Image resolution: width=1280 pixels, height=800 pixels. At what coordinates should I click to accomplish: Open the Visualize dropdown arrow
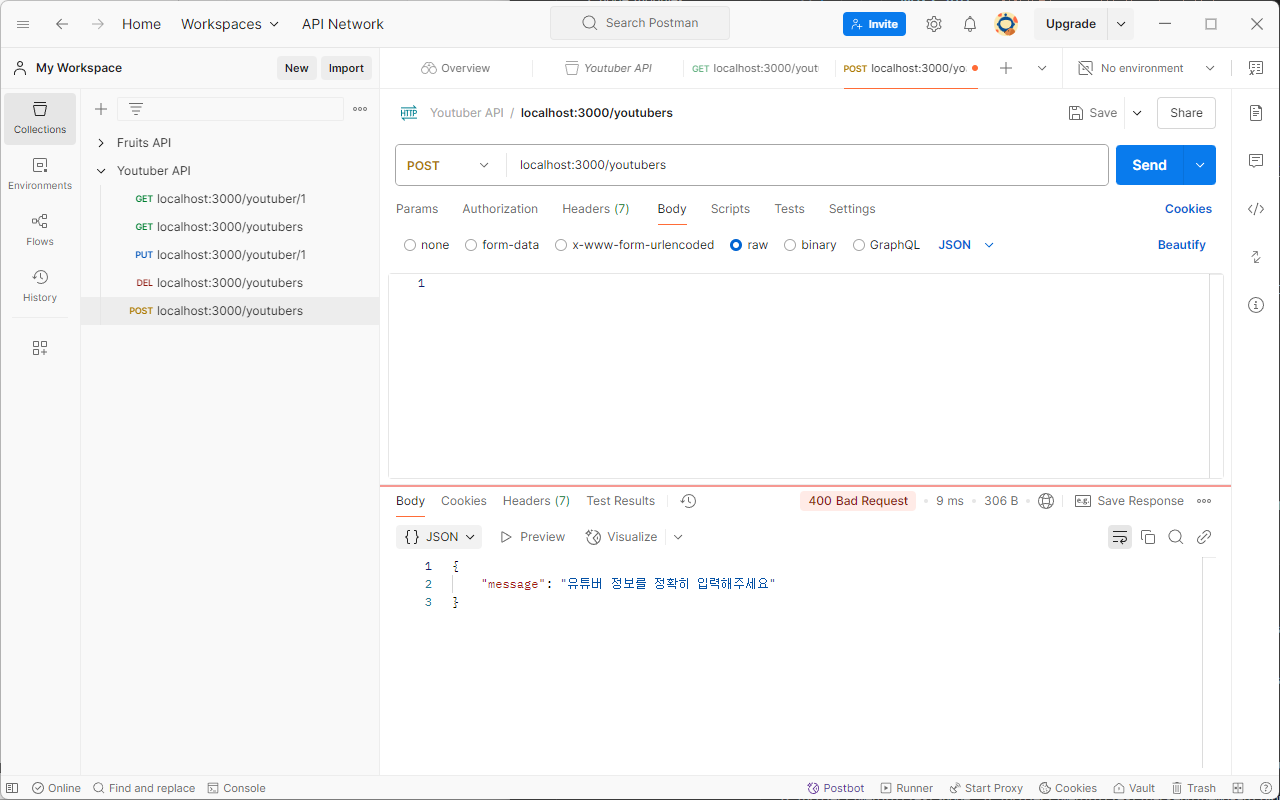[678, 537]
